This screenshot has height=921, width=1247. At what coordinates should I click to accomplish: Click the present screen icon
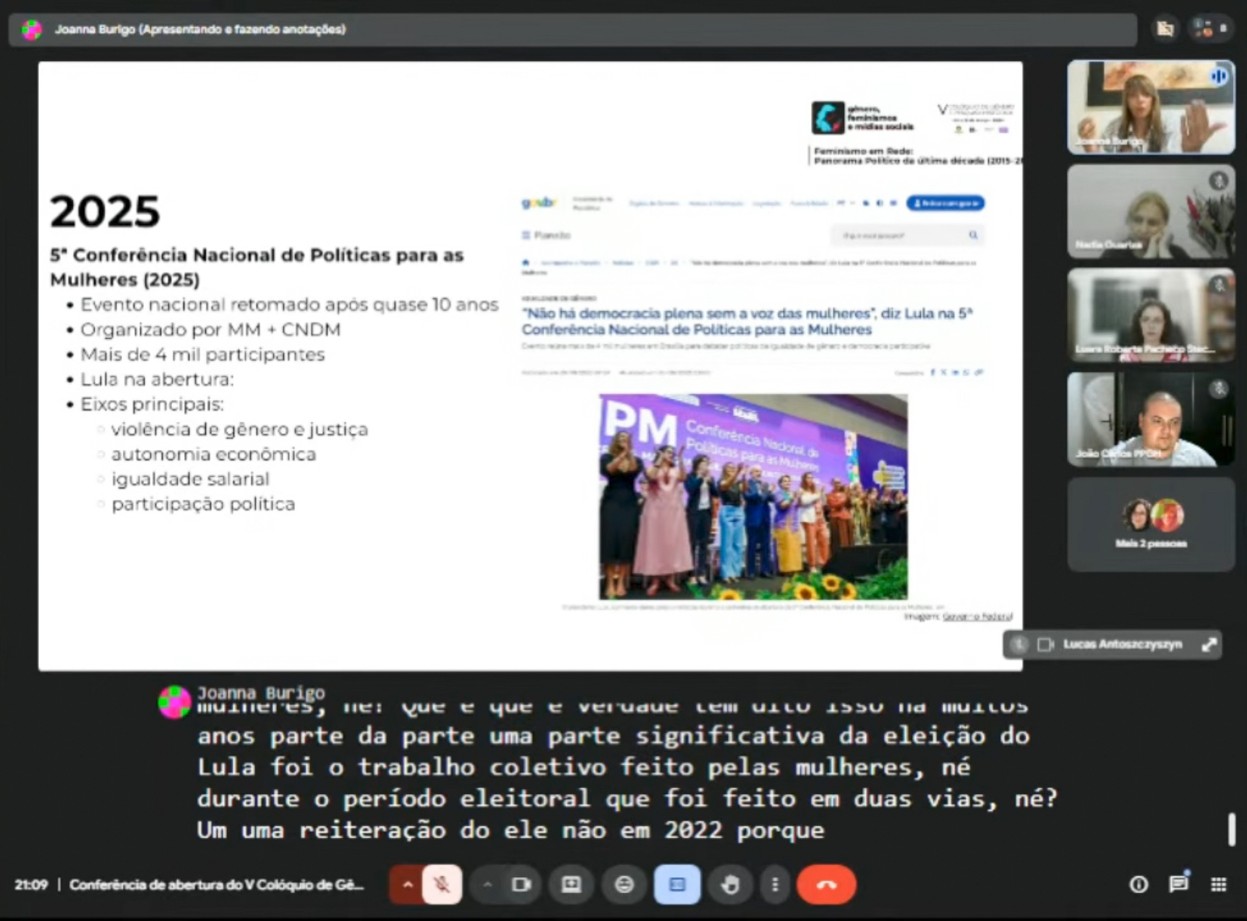[571, 885]
